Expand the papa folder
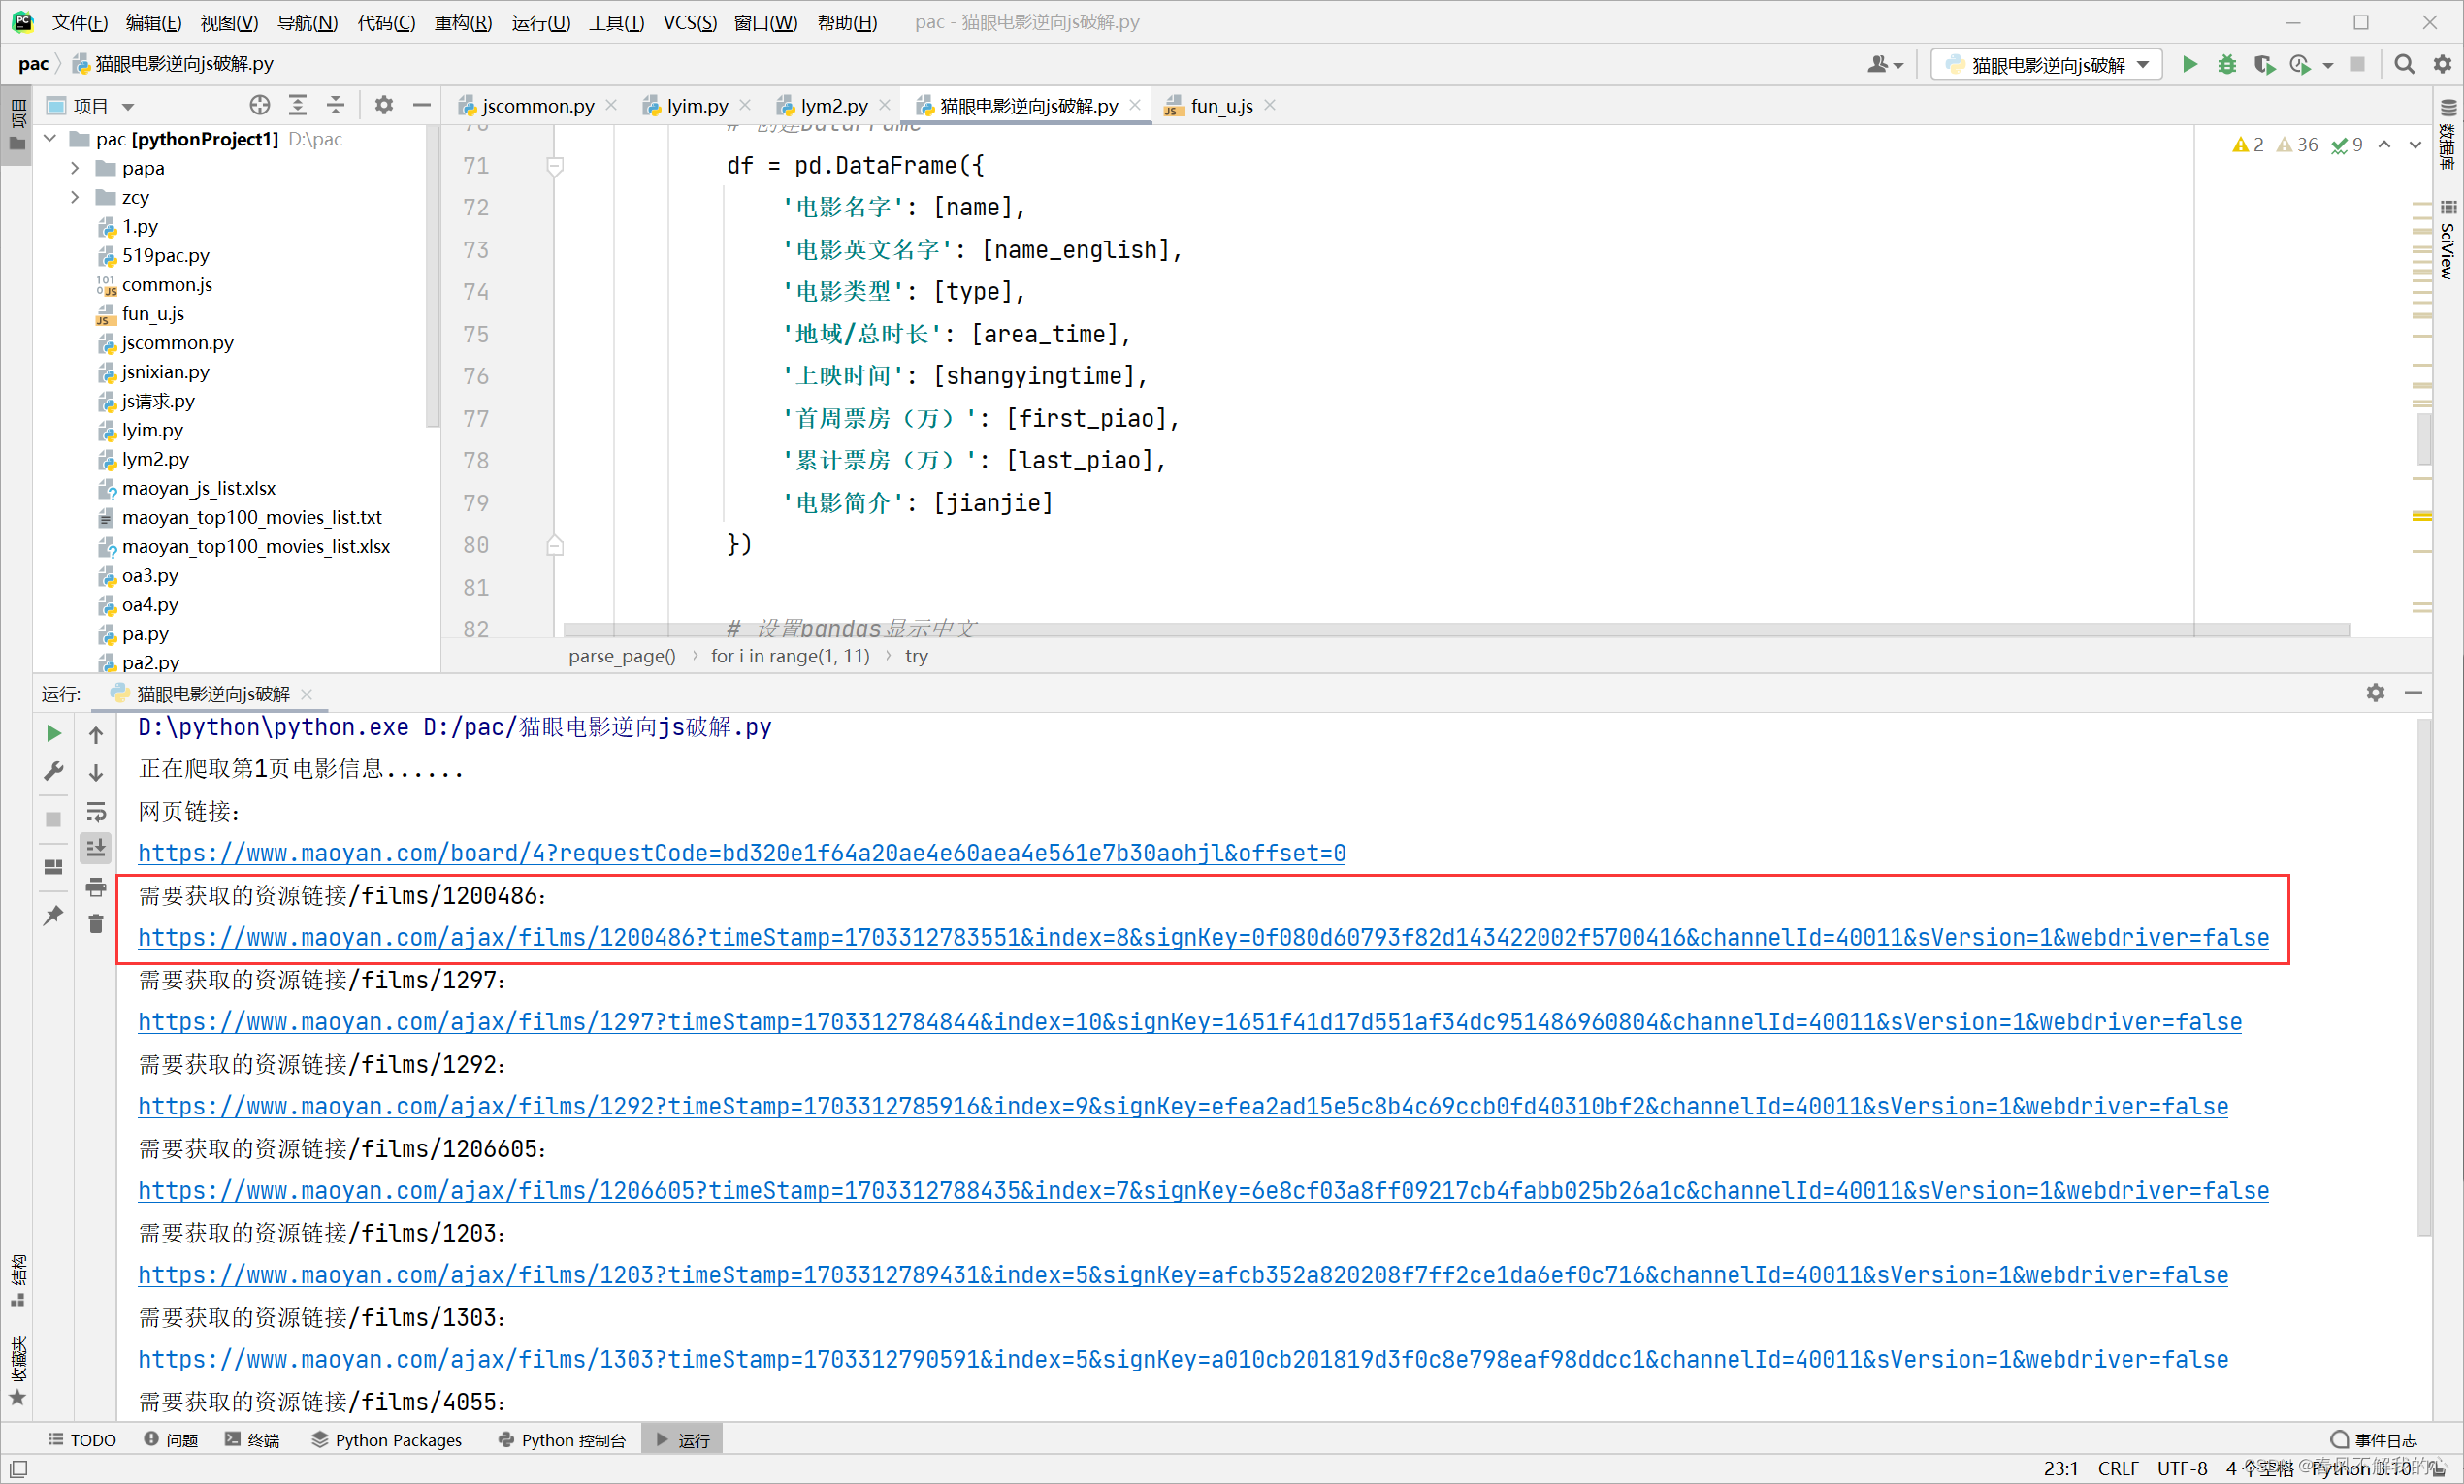The height and width of the screenshot is (1484, 2464). (x=75, y=168)
